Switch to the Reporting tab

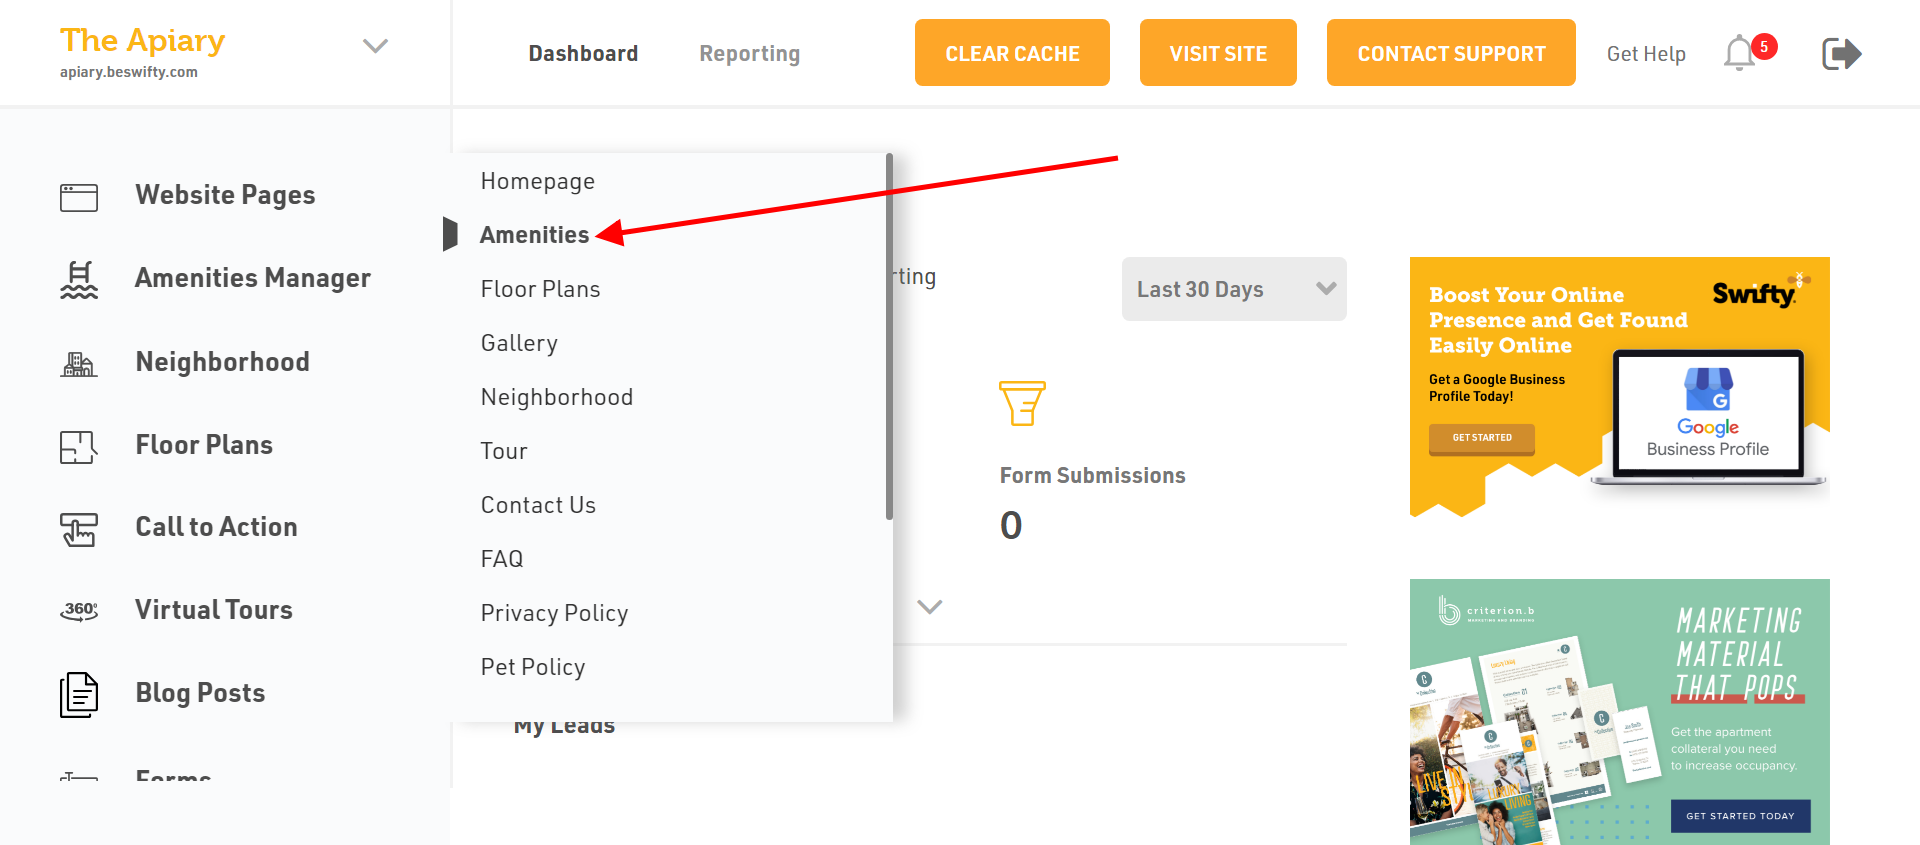point(749,54)
